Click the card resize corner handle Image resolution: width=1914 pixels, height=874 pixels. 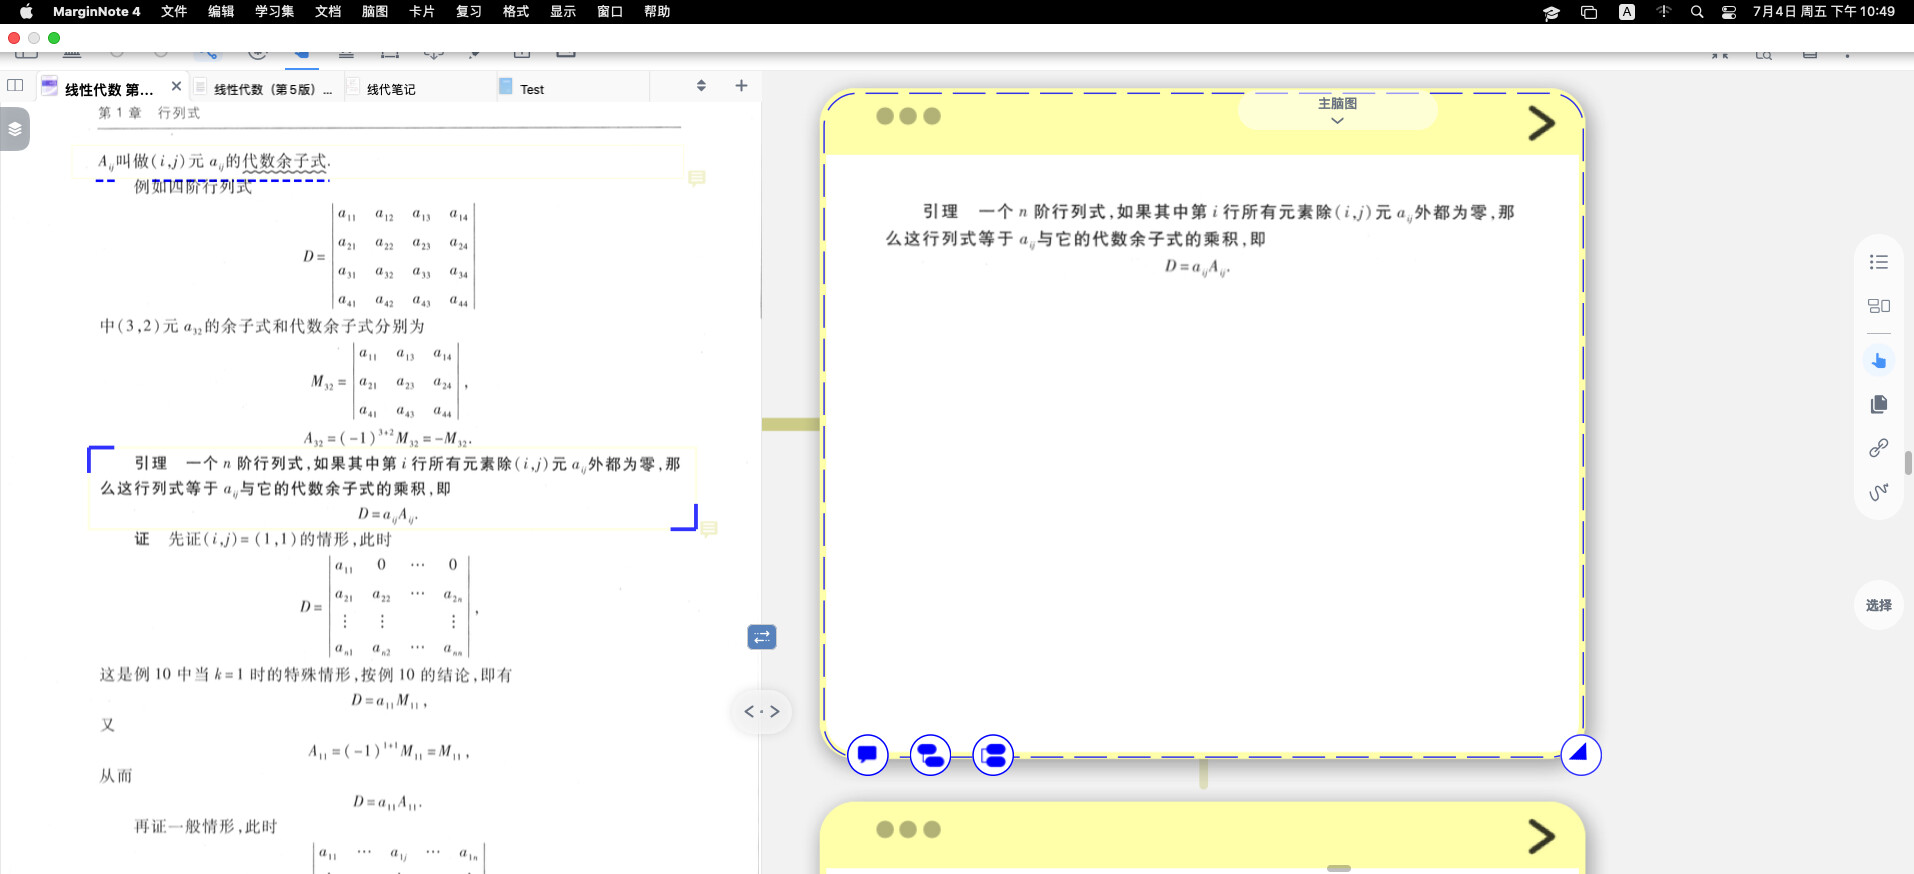(x=1580, y=754)
